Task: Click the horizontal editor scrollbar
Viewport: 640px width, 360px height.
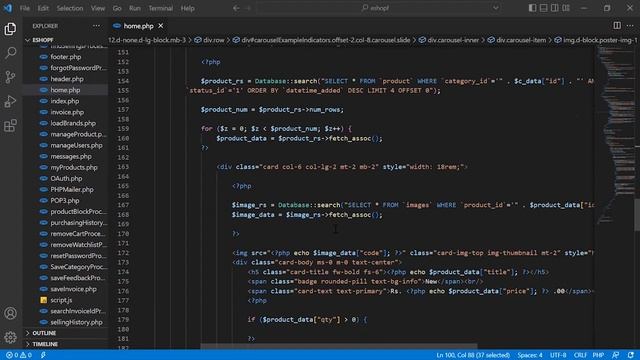Action: click(339, 347)
